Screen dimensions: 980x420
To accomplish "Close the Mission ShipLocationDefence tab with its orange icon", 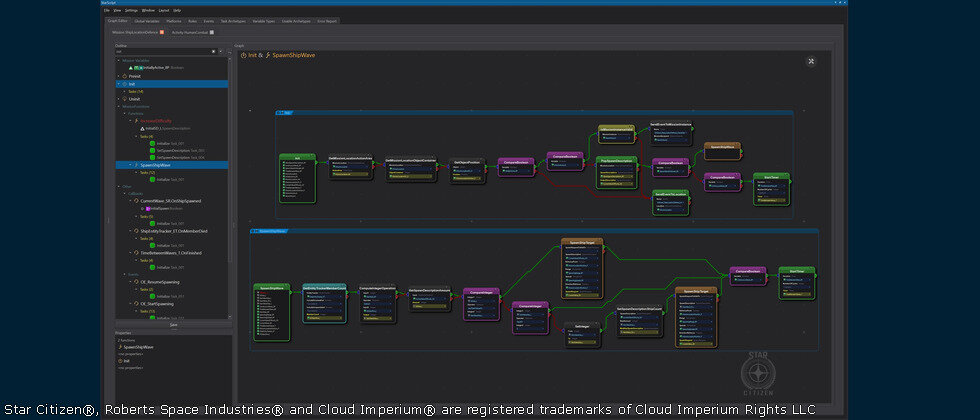I will click(162, 32).
